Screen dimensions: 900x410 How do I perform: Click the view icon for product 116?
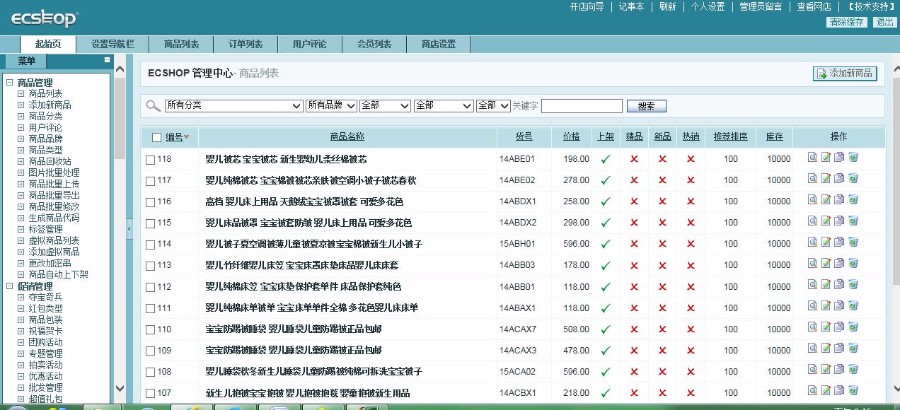(812, 200)
